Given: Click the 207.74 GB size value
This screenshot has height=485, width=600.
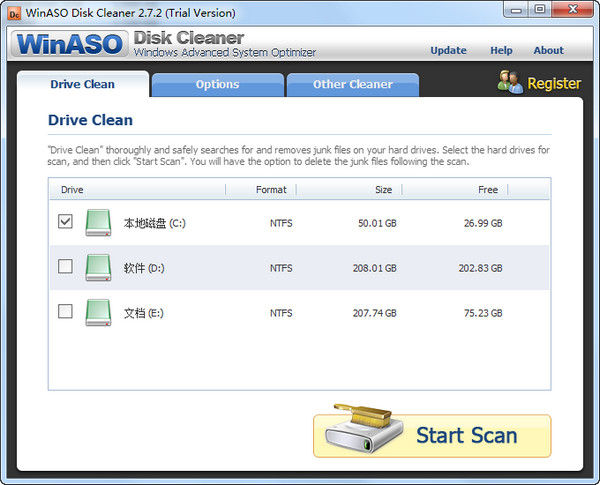Looking at the screenshot, I should coord(375,313).
